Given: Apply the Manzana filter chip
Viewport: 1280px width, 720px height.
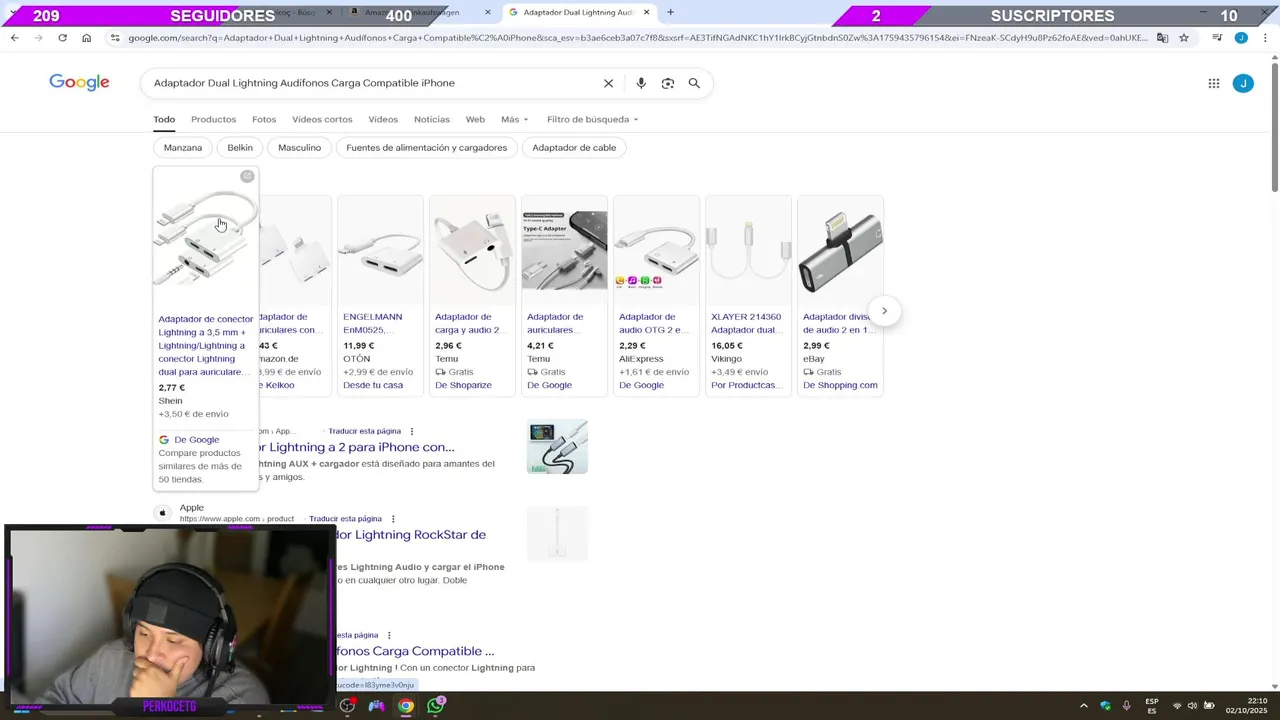Looking at the screenshot, I should coord(183,147).
